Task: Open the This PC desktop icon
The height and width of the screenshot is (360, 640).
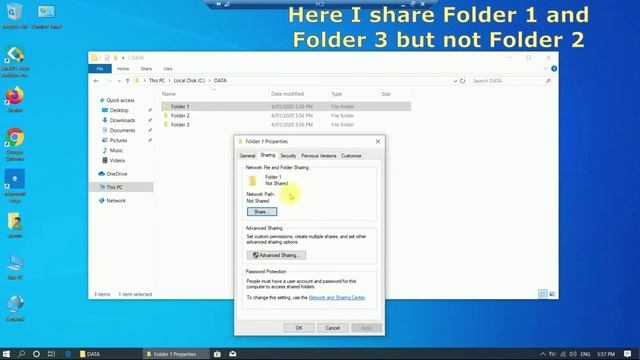Action: (15, 267)
